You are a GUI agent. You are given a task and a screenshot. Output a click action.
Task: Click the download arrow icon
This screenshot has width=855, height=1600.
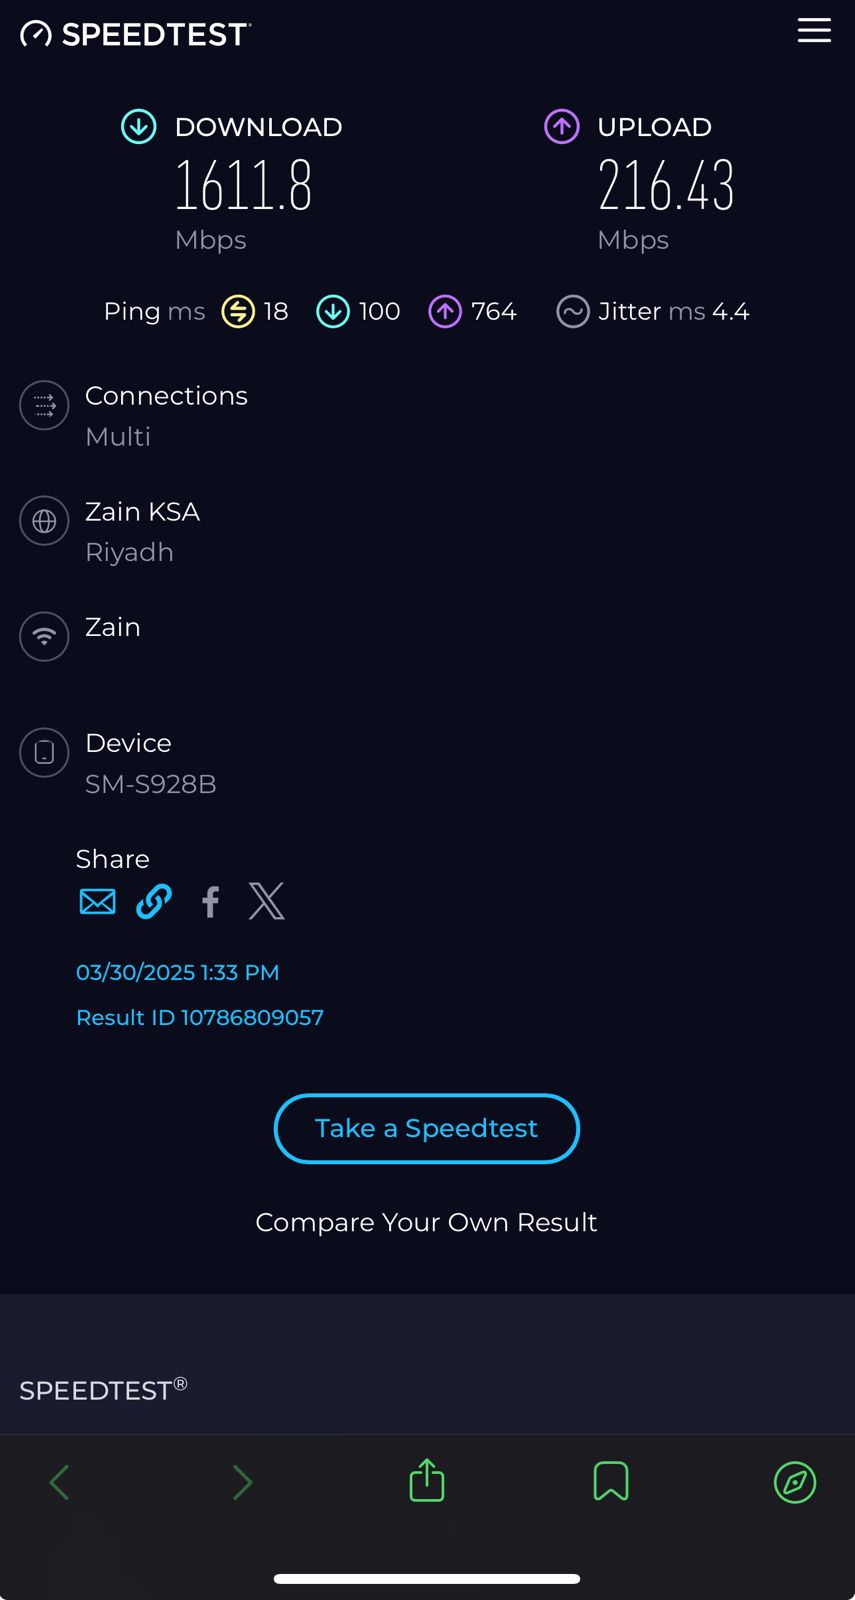pos(139,127)
